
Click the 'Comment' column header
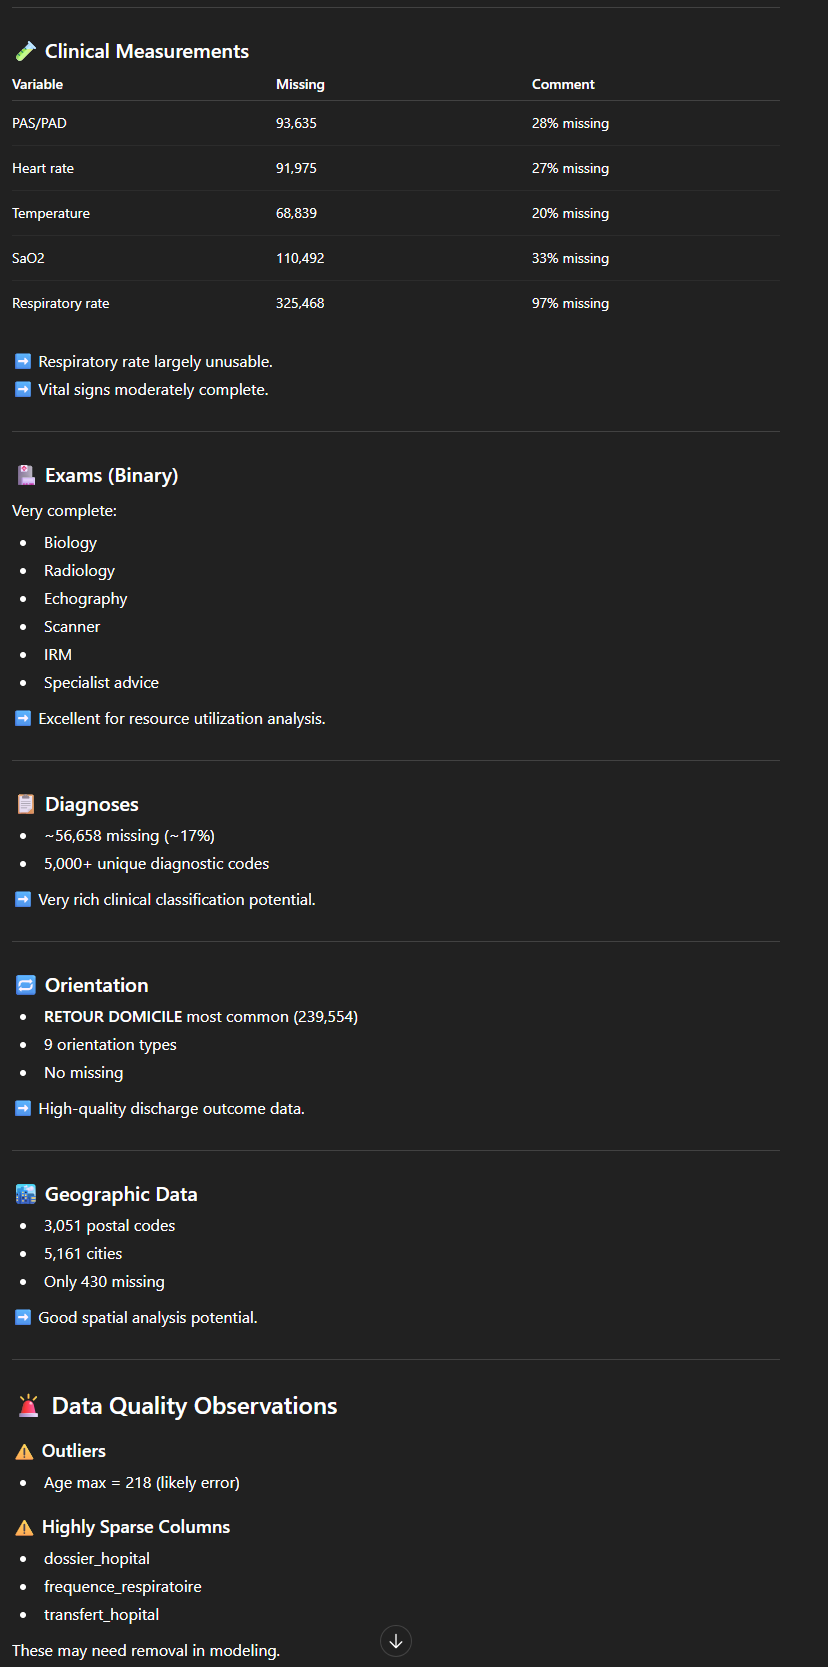pos(563,84)
